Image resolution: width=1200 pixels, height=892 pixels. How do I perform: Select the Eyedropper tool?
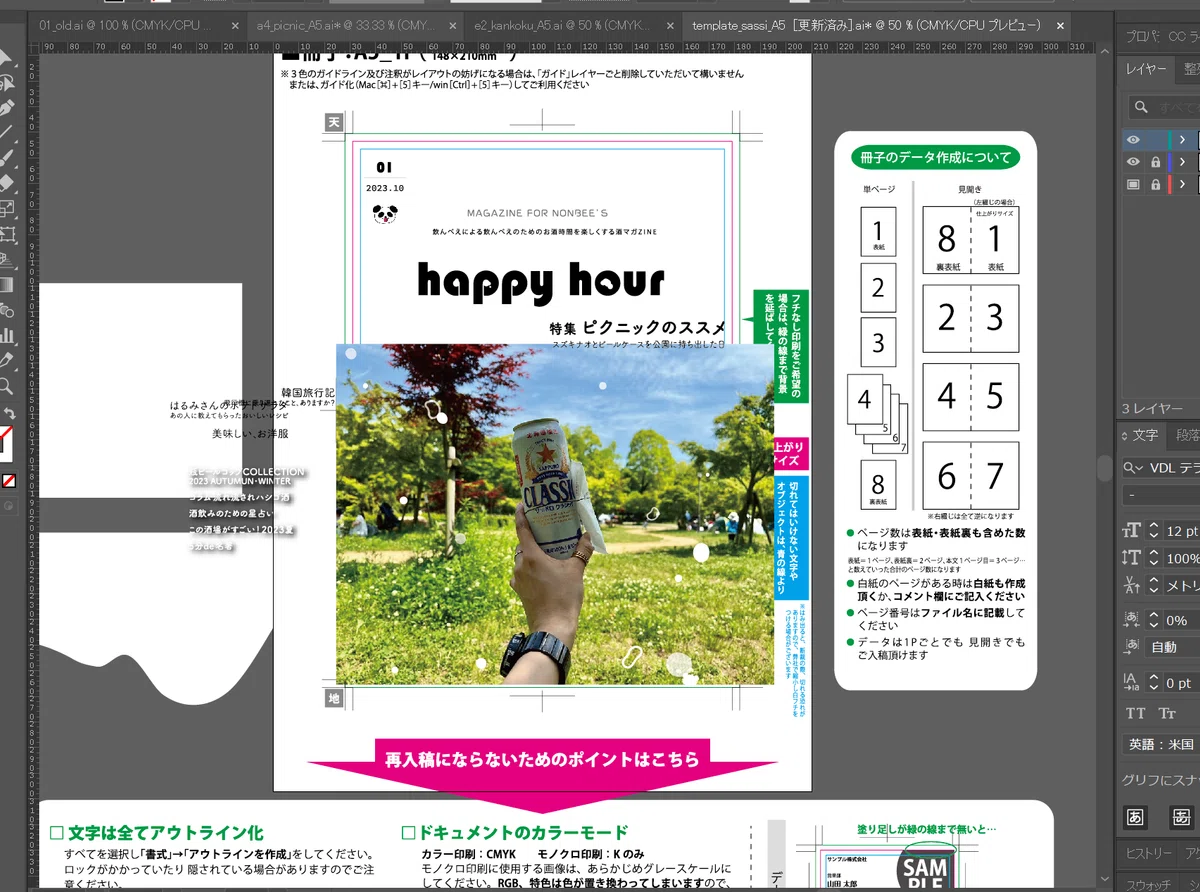tap(6, 361)
